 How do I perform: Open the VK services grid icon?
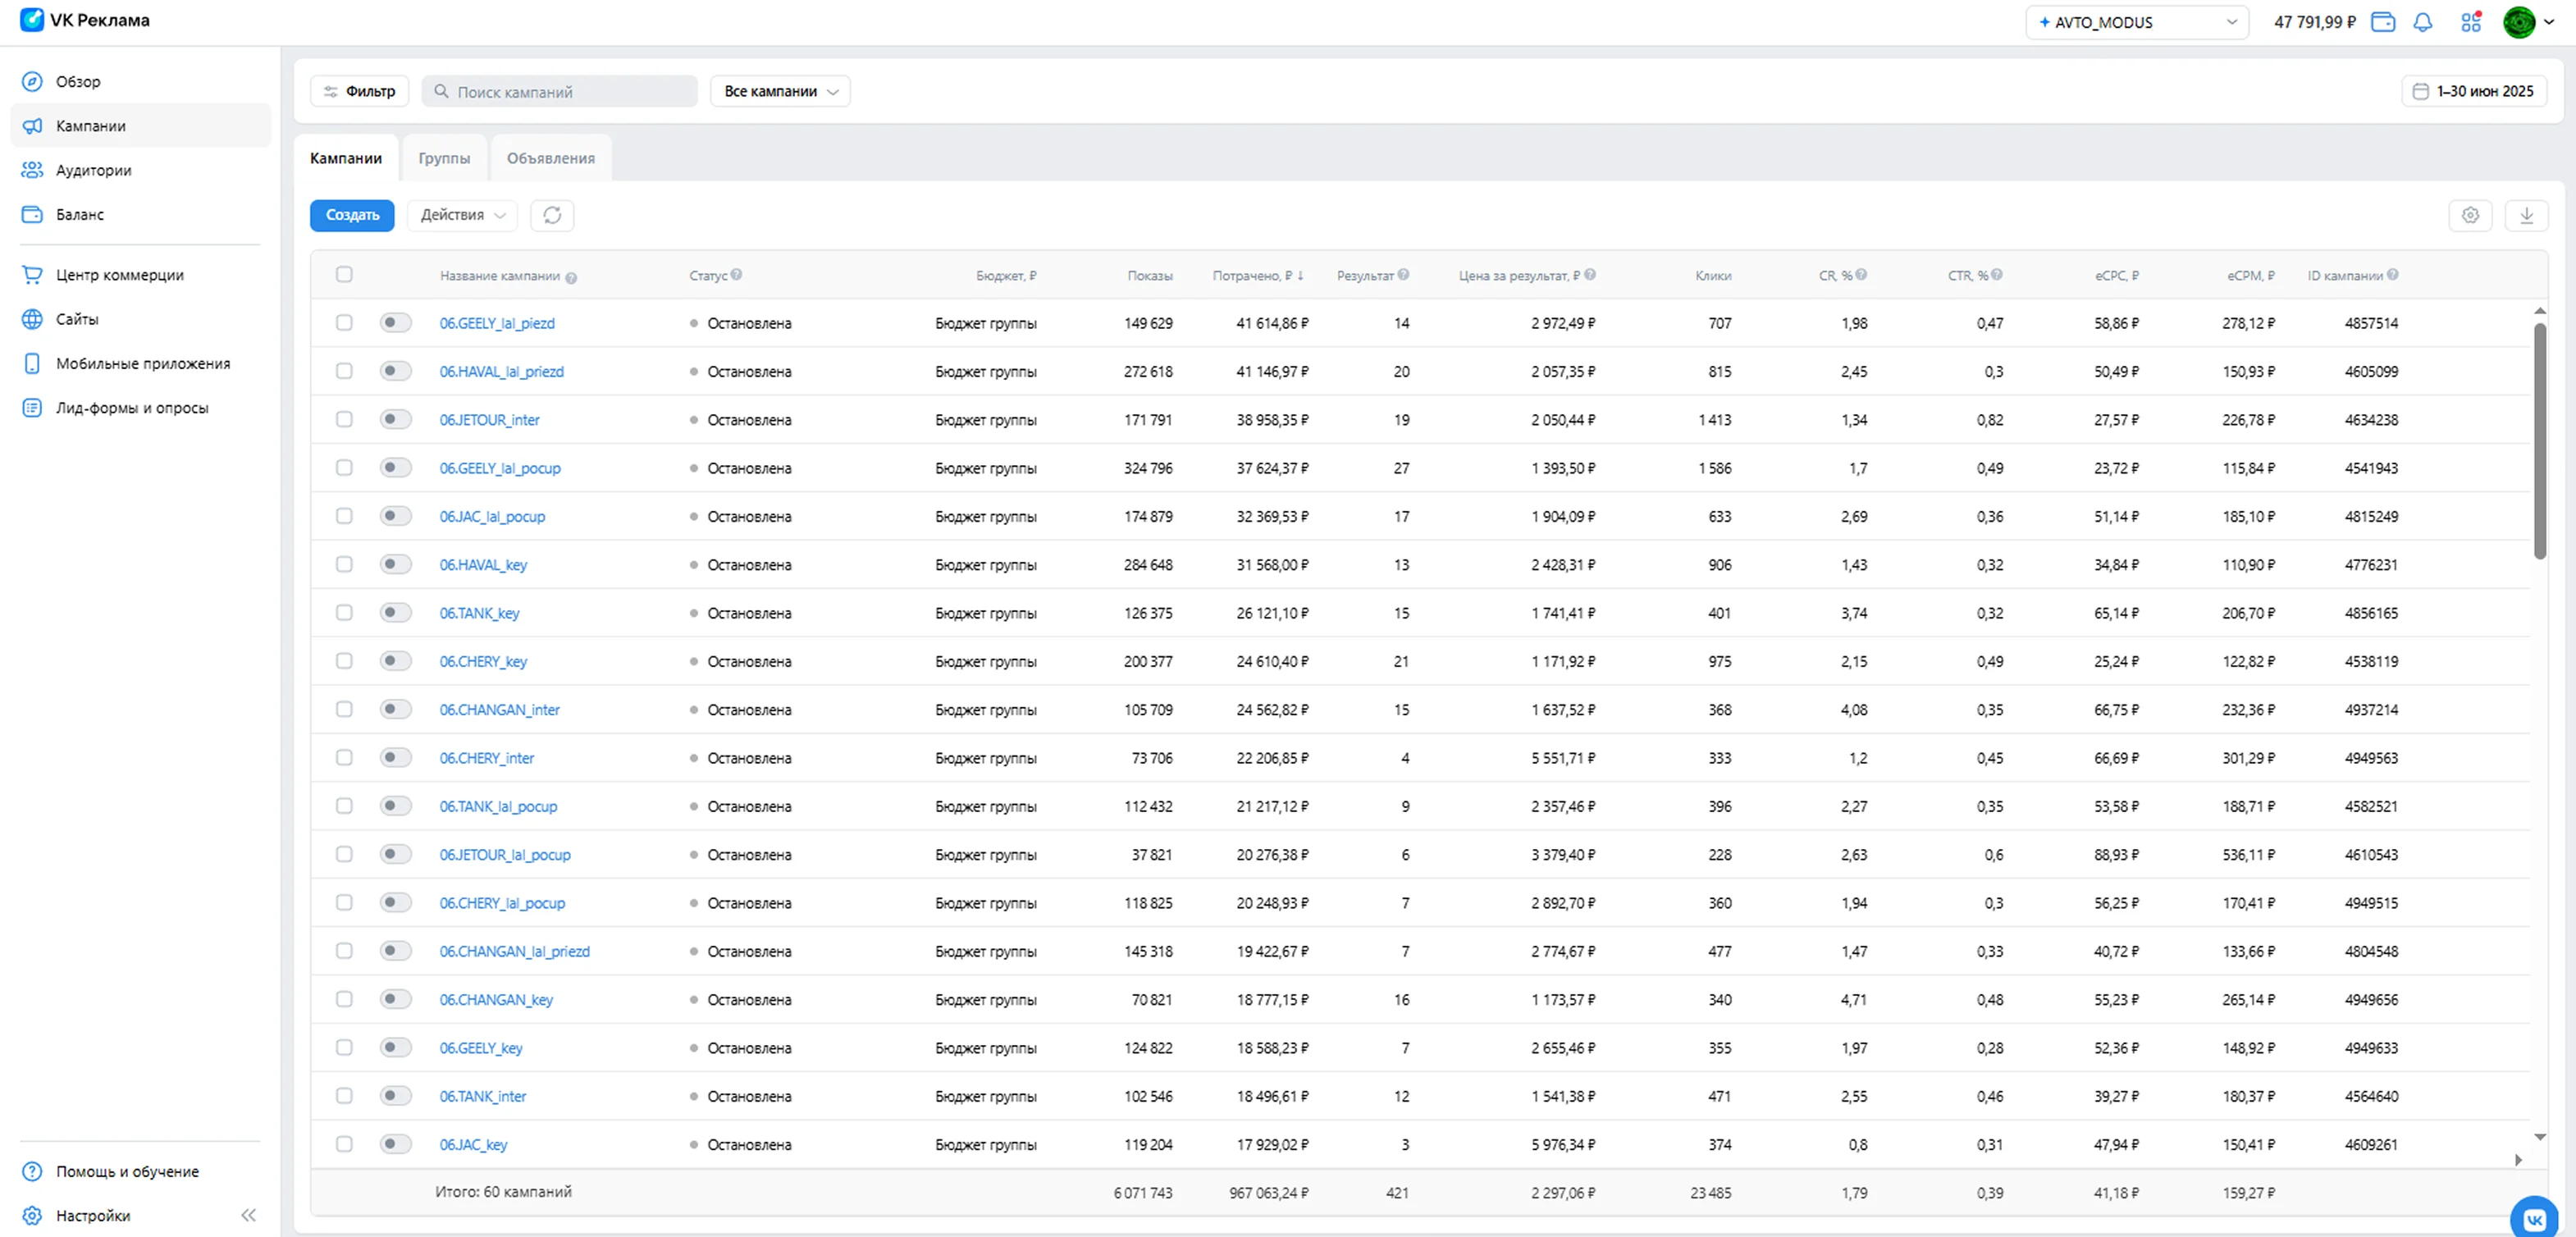pos(2471,22)
